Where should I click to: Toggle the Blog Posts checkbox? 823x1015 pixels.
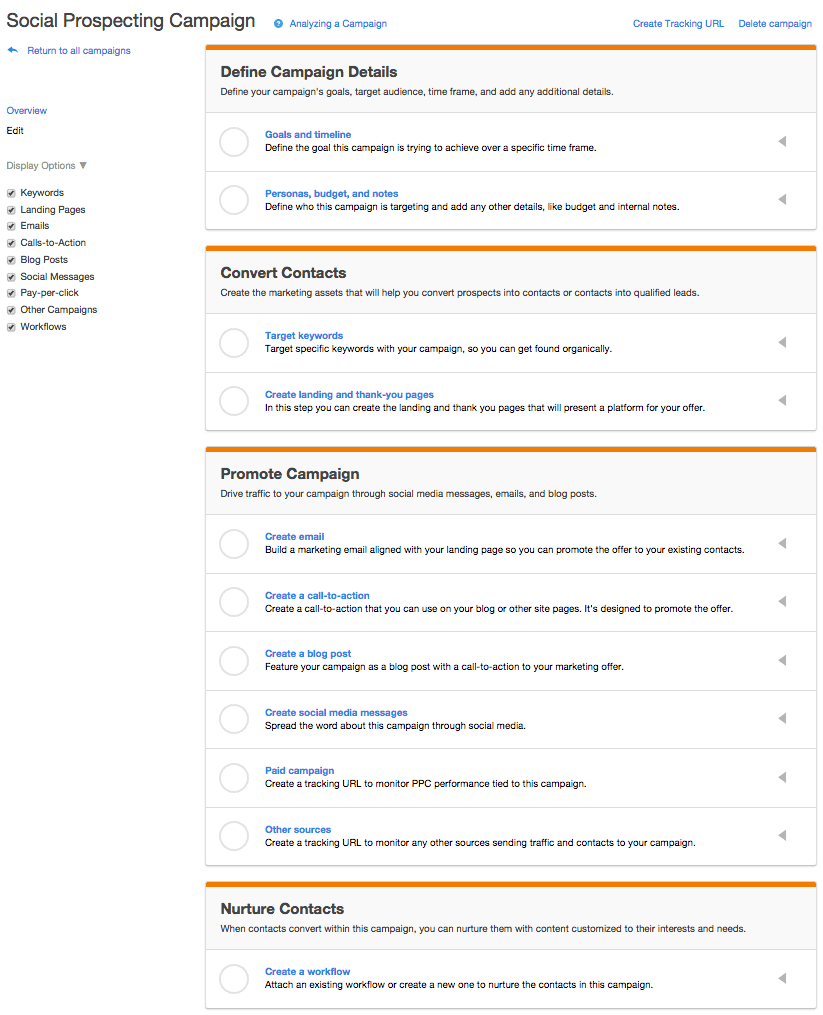click(x=11, y=260)
